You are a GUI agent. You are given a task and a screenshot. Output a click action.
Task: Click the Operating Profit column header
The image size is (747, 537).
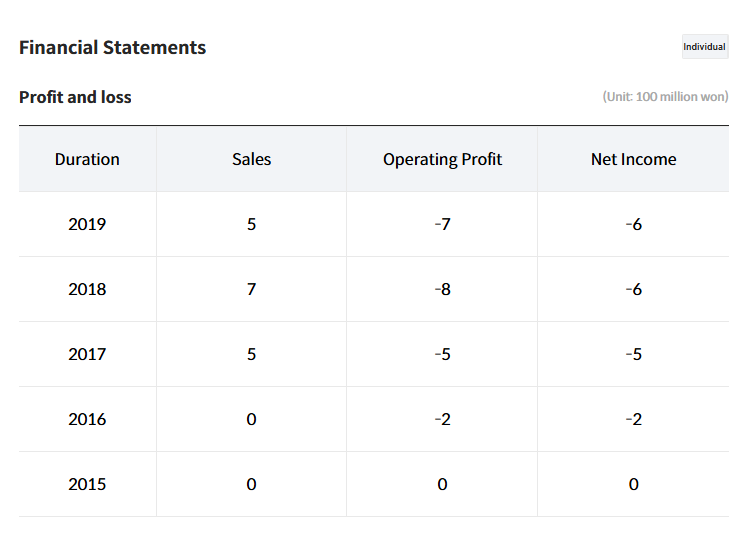pyautogui.click(x=442, y=159)
